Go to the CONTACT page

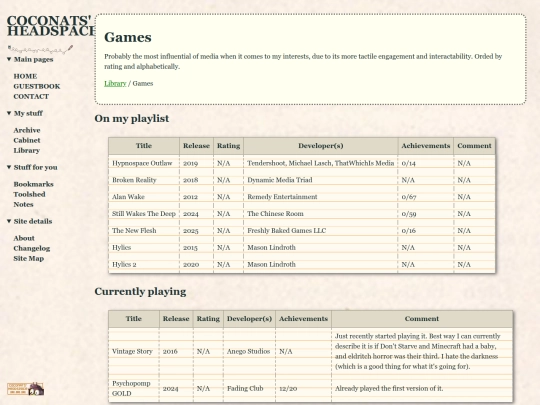[31, 96]
